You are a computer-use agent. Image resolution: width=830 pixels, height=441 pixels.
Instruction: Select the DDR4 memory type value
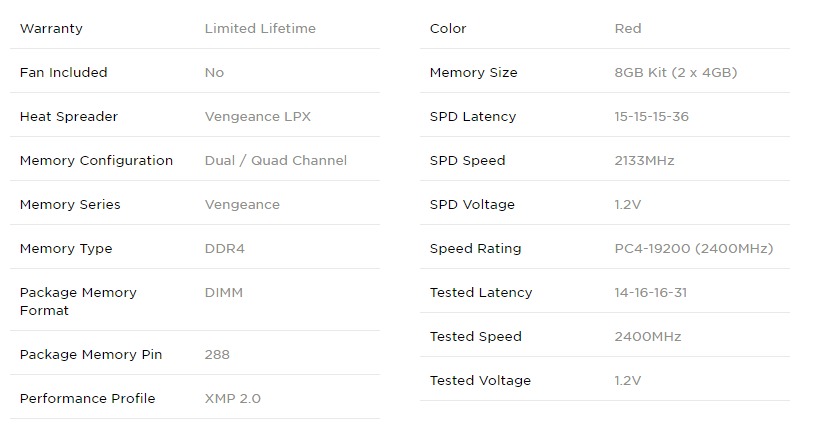(x=224, y=249)
